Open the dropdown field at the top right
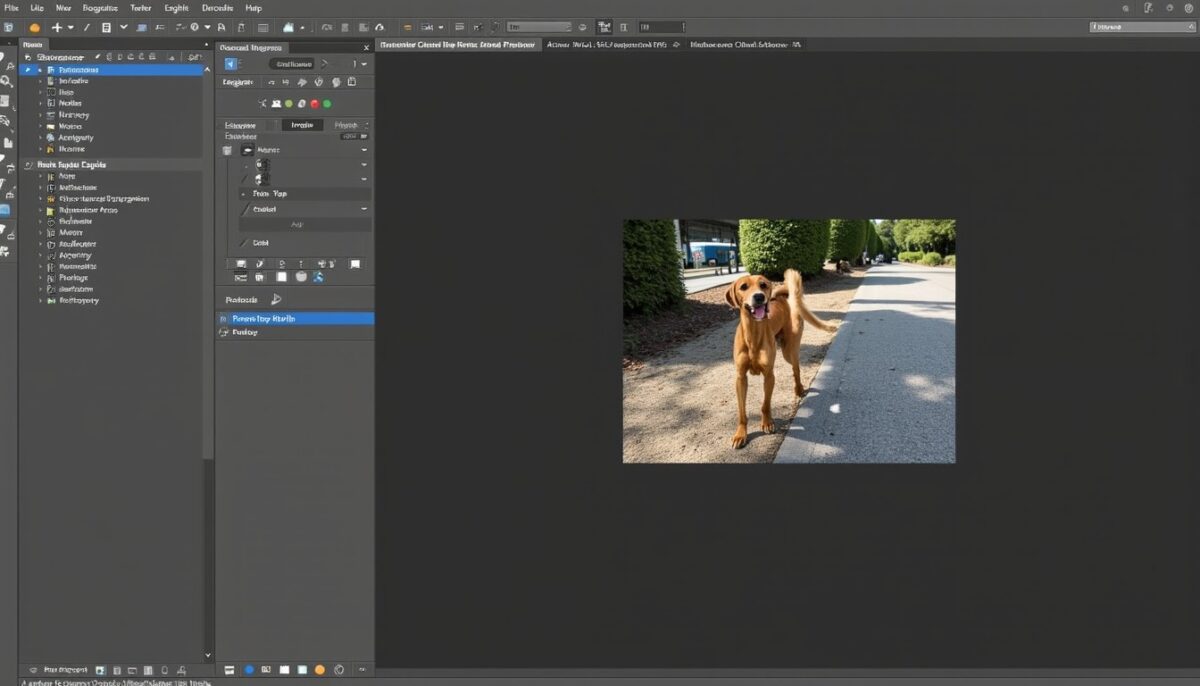This screenshot has width=1200, height=686. (x=1142, y=27)
